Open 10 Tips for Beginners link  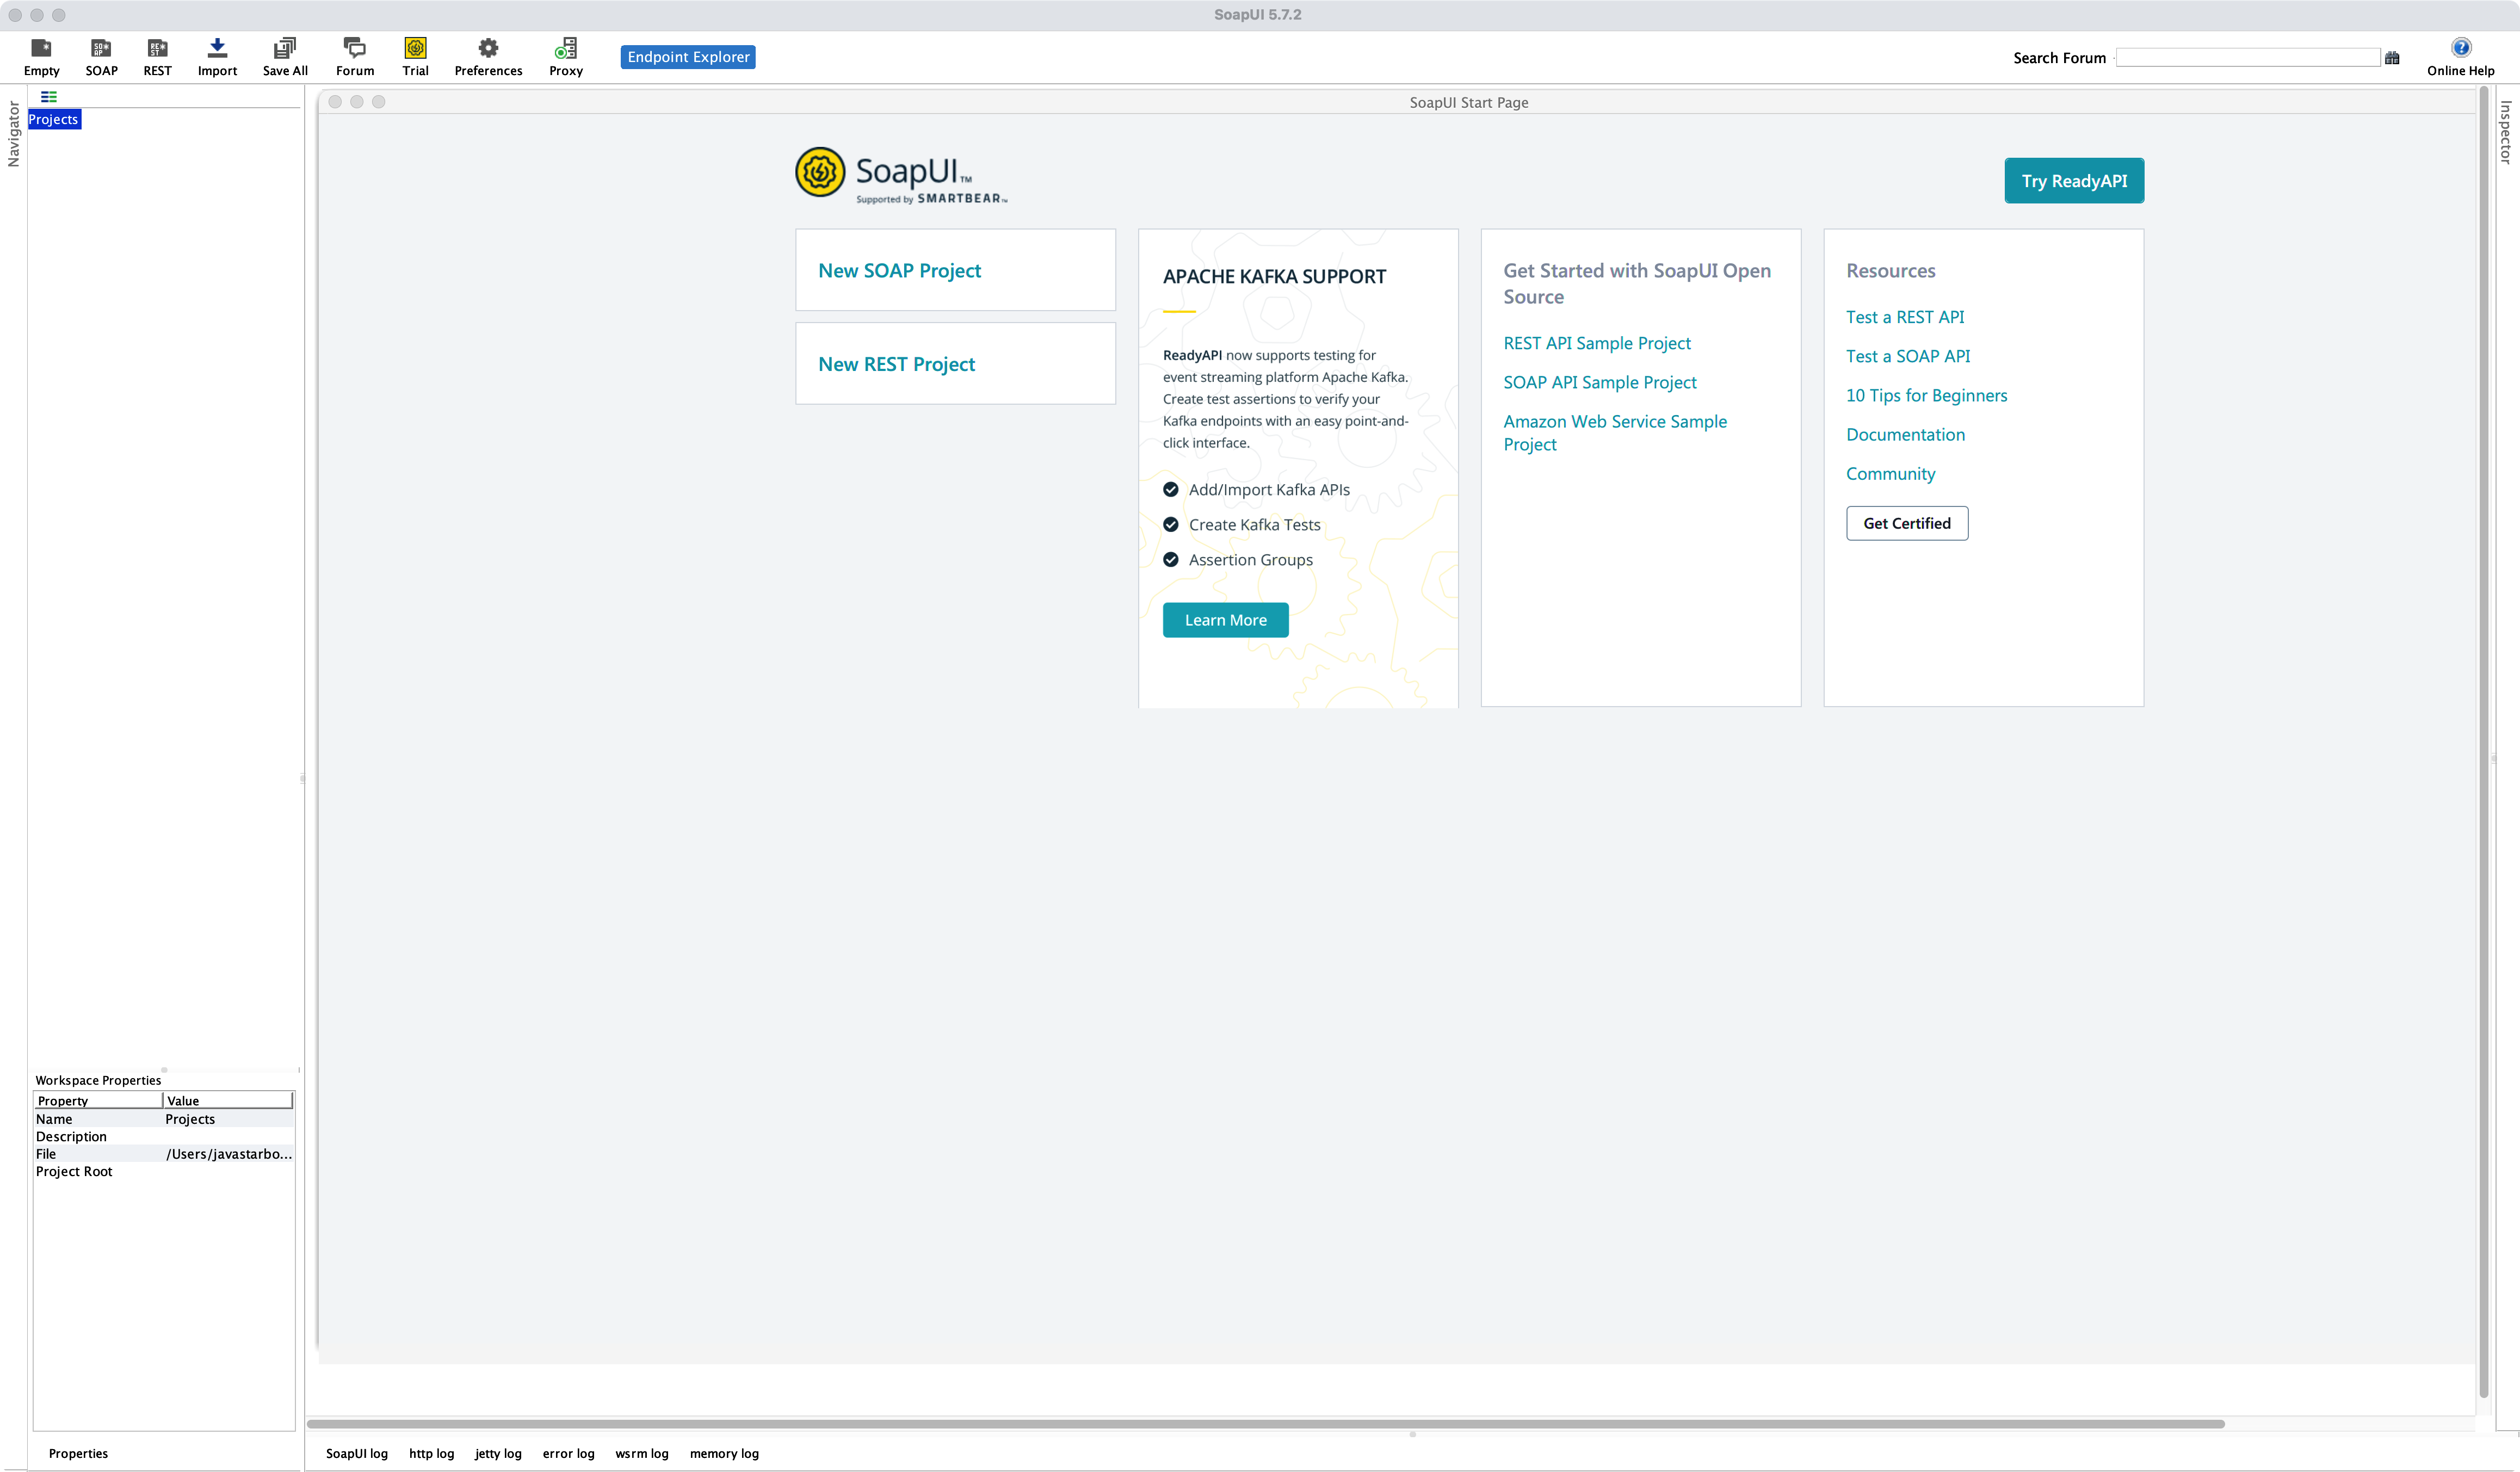coord(1926,395)
